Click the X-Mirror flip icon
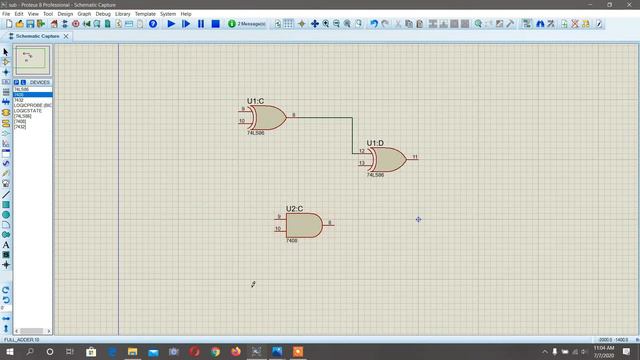The image size is (640, 360). click(6, 318)
